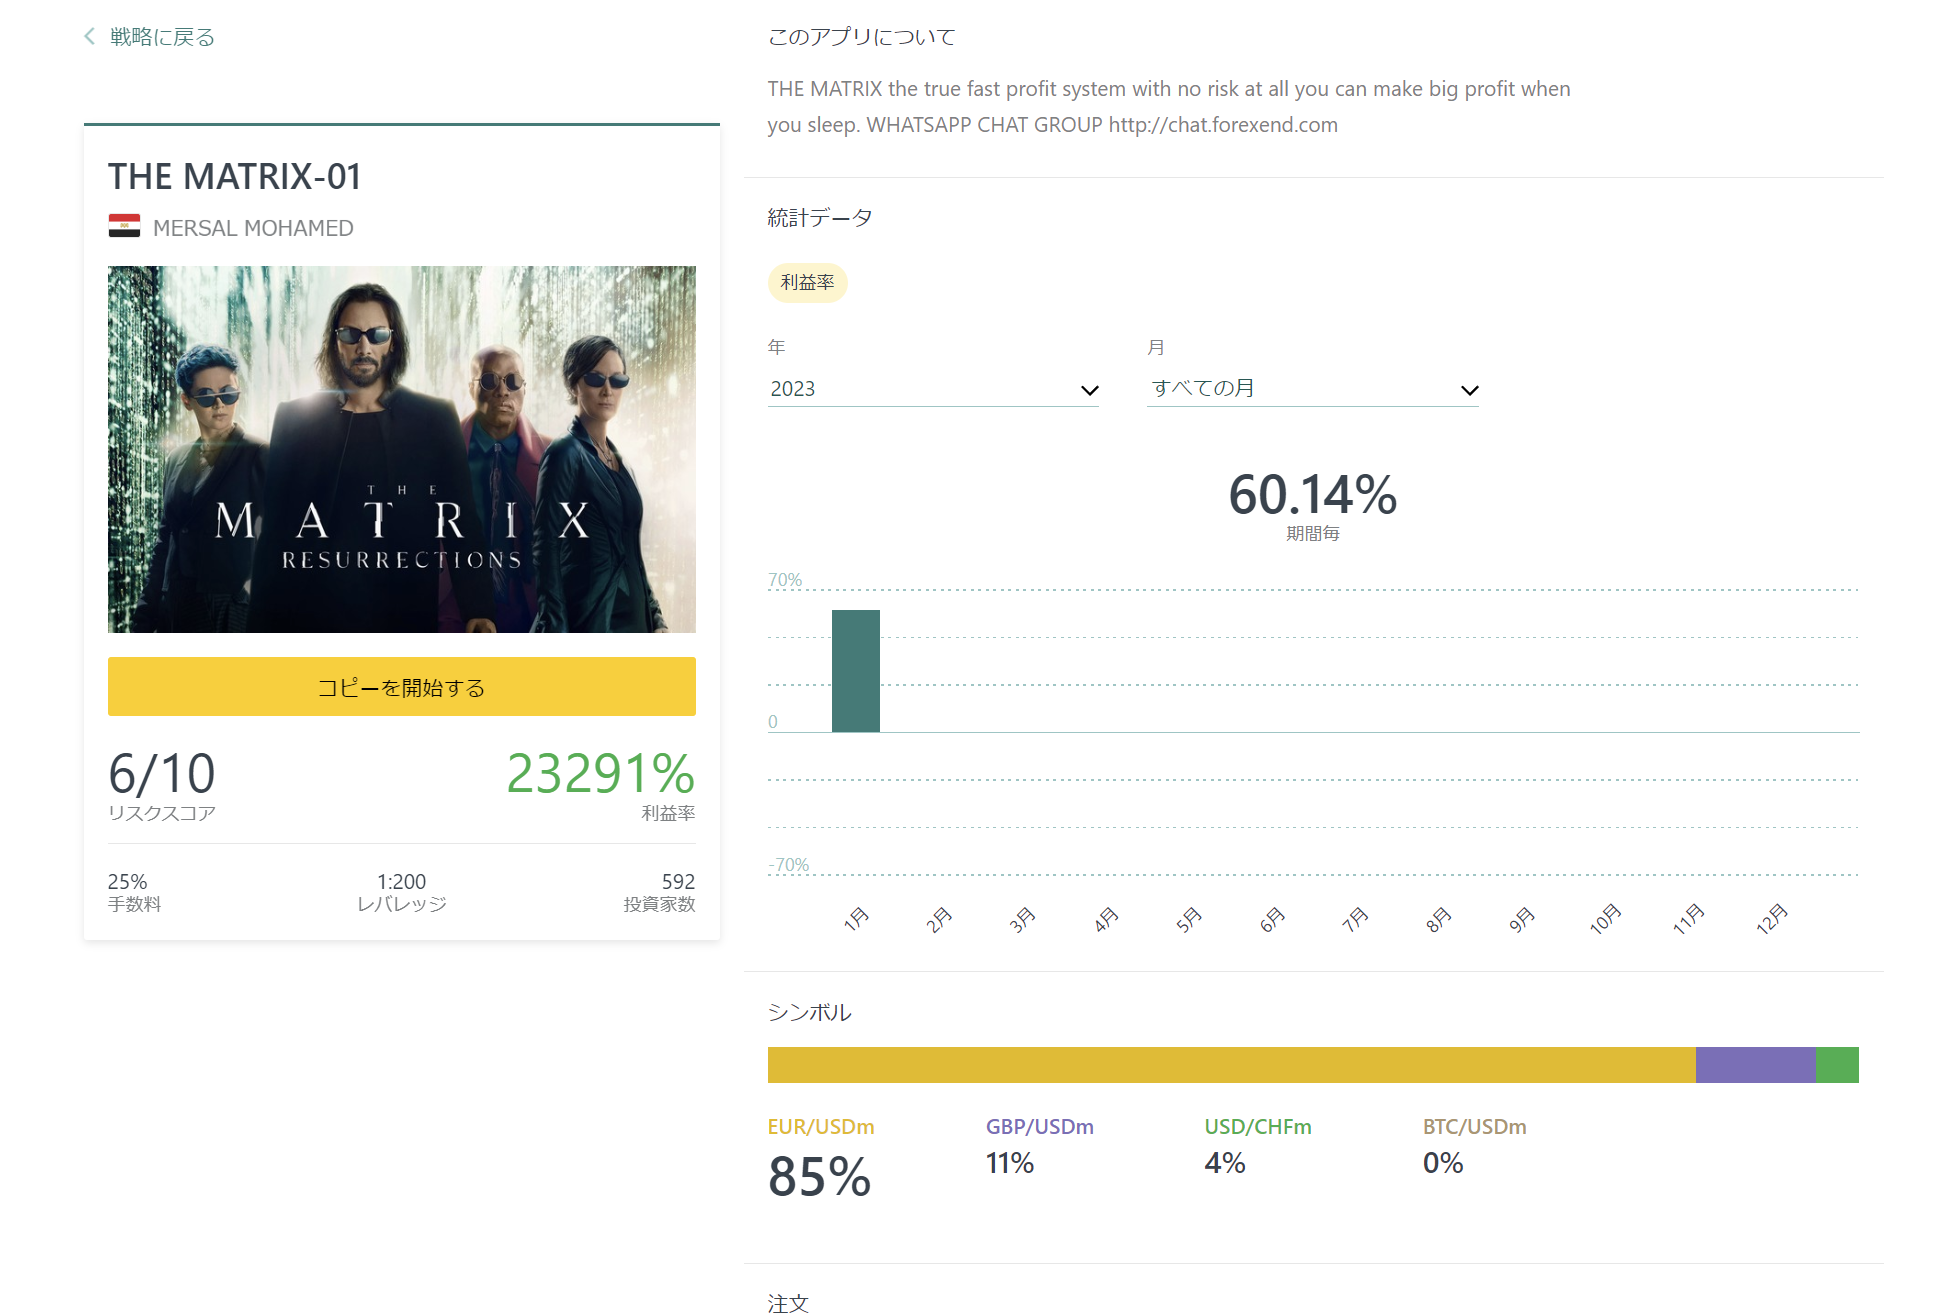Expand the month selector chevron arrow
1952x1313 pixels.
coord(1469,390)
